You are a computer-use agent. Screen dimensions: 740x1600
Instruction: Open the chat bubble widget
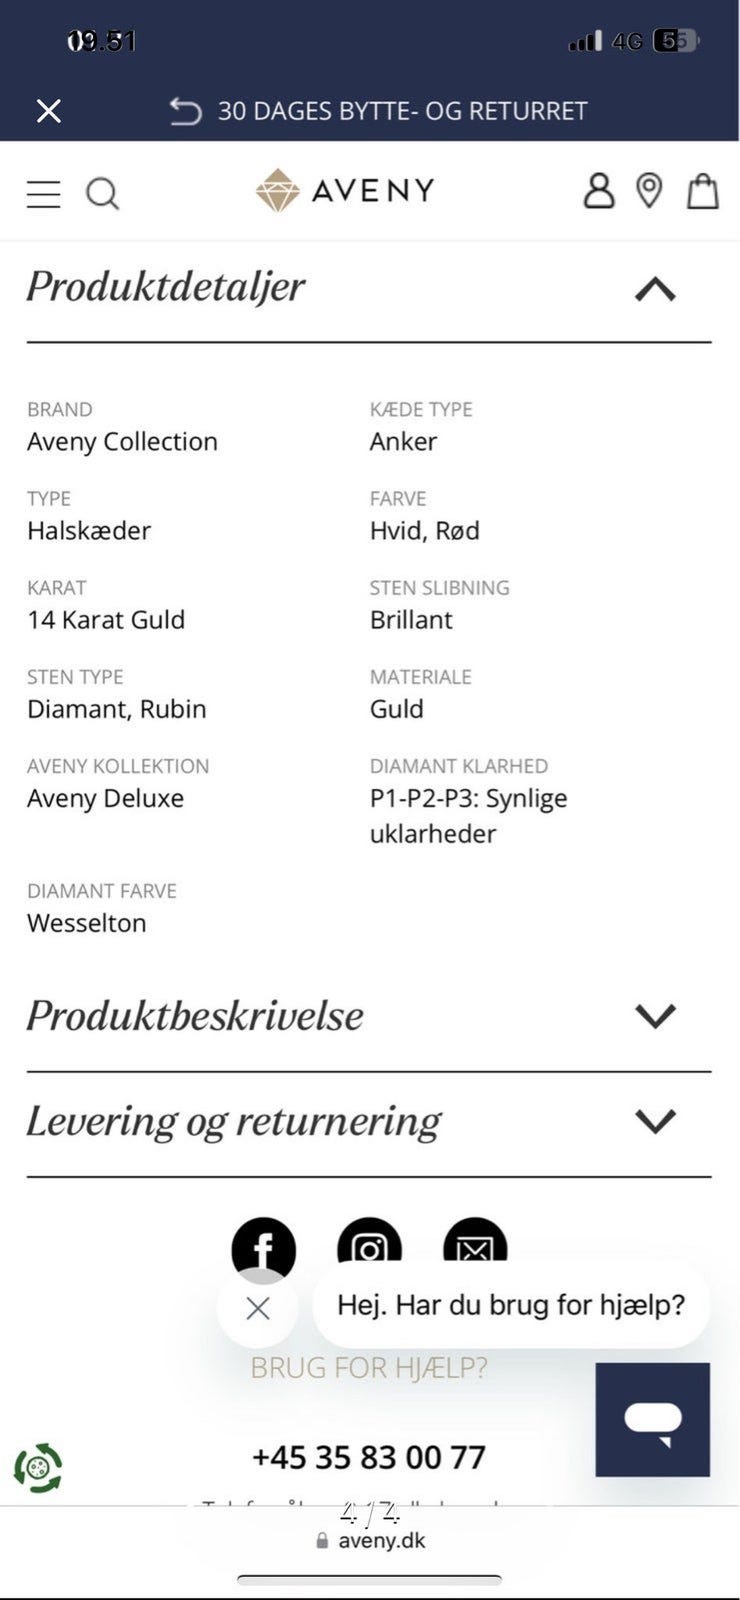pos(652,1419)
